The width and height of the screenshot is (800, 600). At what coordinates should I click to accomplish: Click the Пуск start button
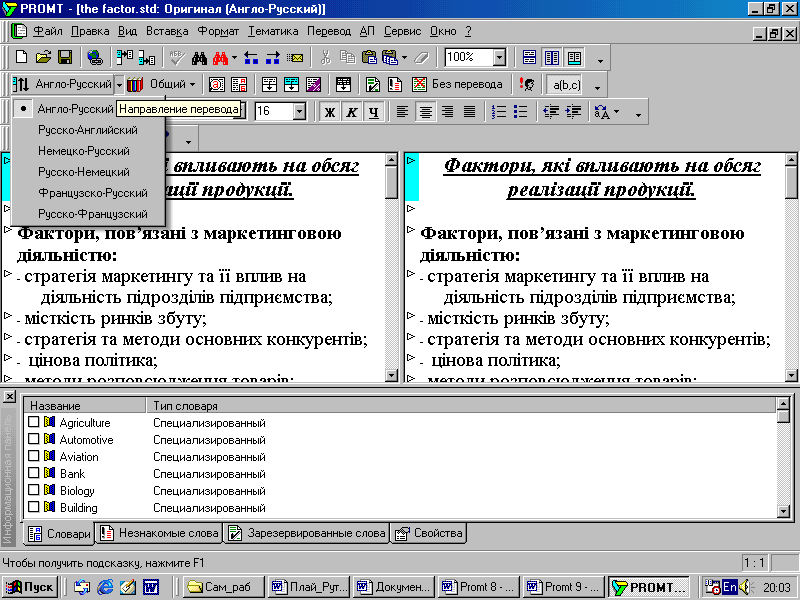tap(30, 587)
